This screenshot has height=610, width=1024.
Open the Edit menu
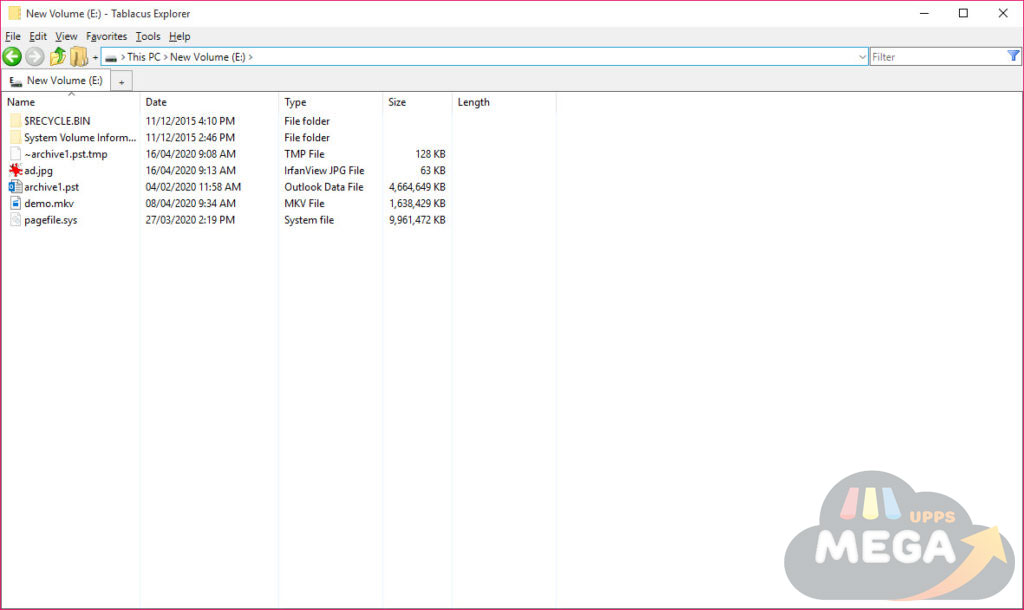(x=38, y=37)
